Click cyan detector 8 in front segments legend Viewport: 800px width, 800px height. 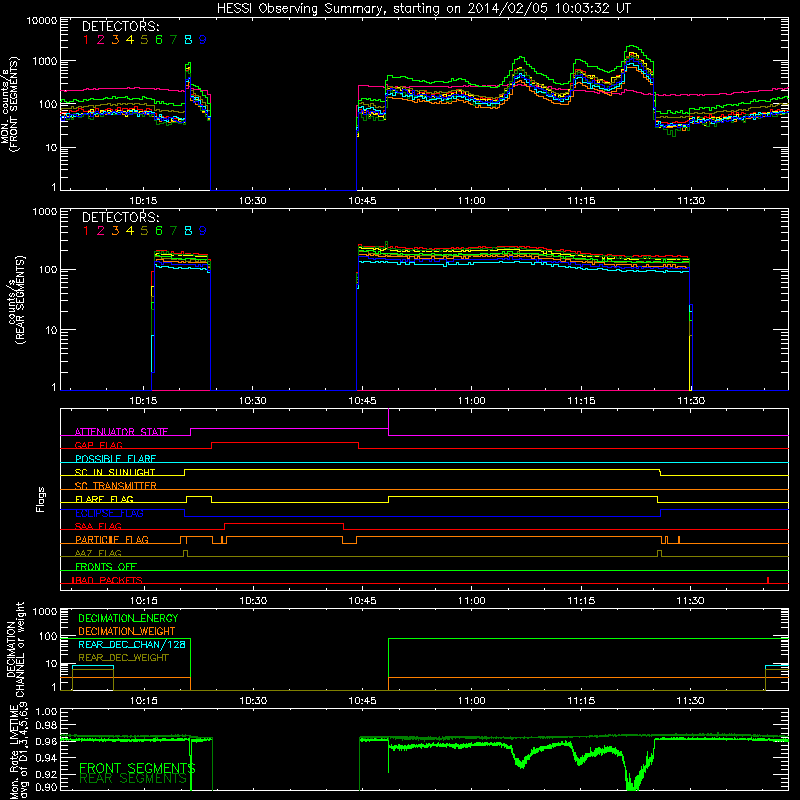(188, 40)
